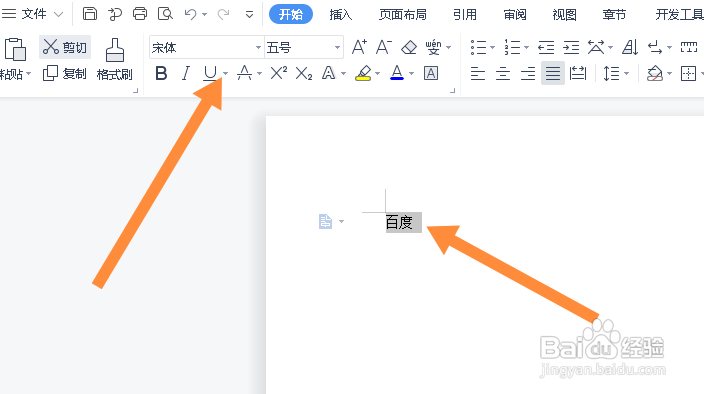The height and width of the screenshot is (394, 704).
Task: Click the Save icon in quick access toolbar
Action: pos(90,14)
